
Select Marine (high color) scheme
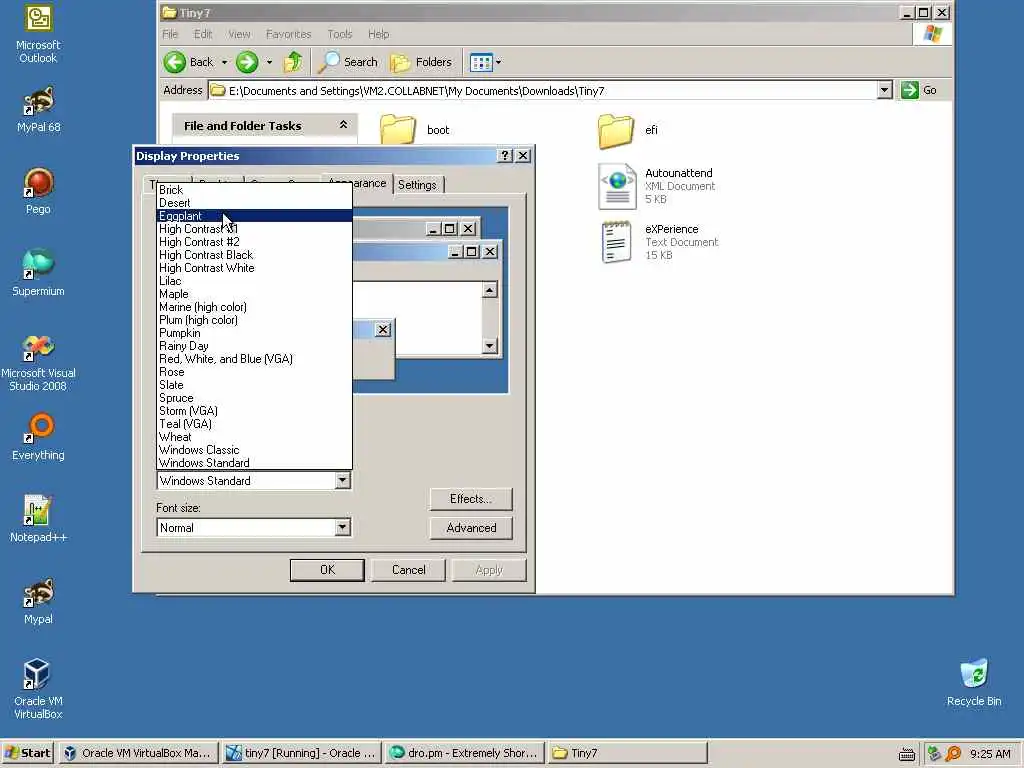(x=255, y=307)
